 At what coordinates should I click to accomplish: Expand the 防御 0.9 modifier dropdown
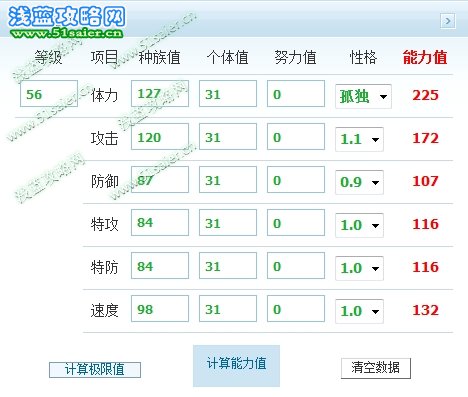click(x=359, y=182)
